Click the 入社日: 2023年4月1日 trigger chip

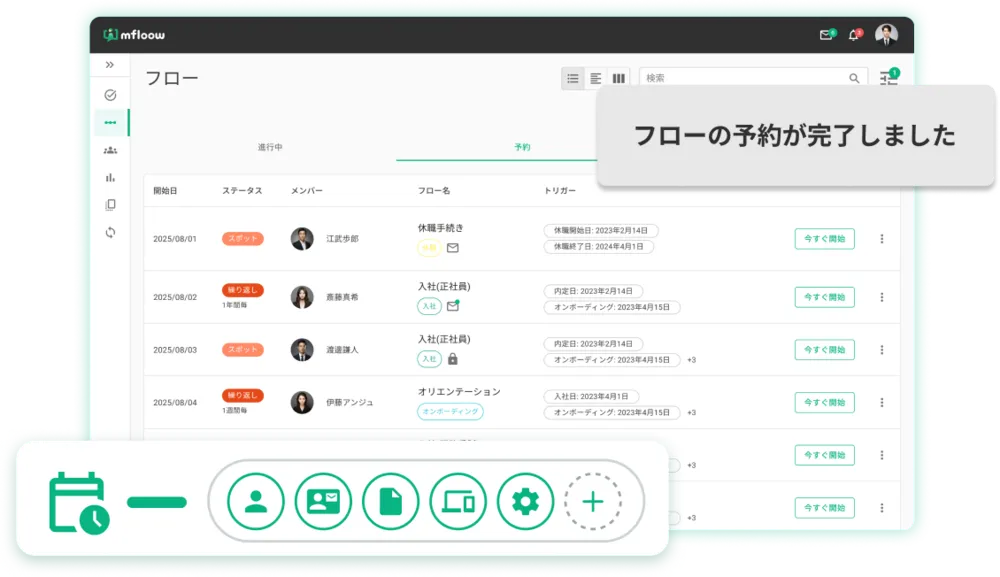pos(591,396)
